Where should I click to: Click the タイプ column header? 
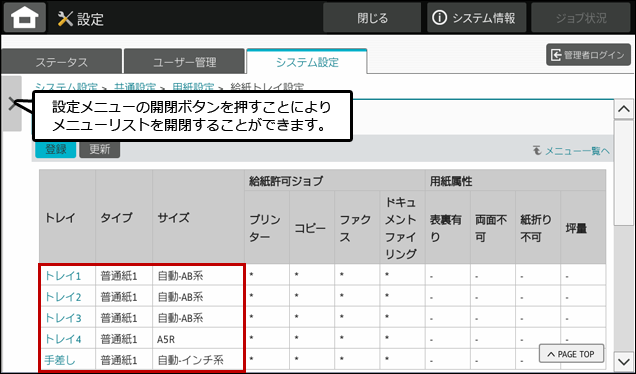click(124, 217)
